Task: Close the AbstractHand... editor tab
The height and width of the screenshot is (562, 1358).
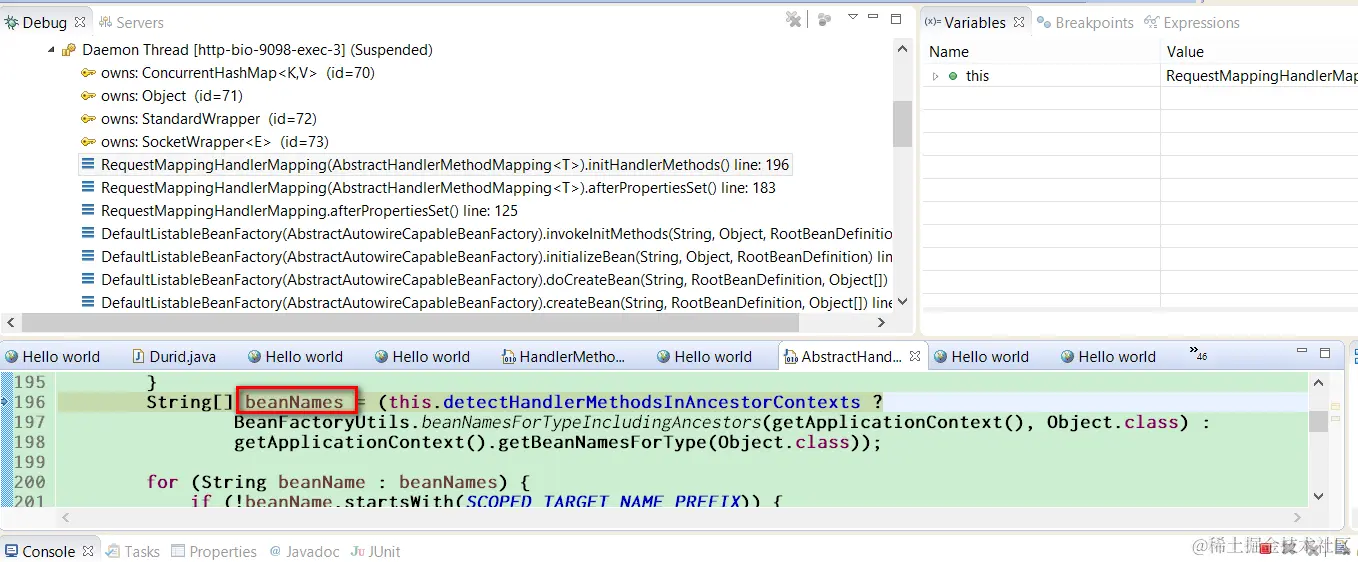Action: click(x=914, y=356)
